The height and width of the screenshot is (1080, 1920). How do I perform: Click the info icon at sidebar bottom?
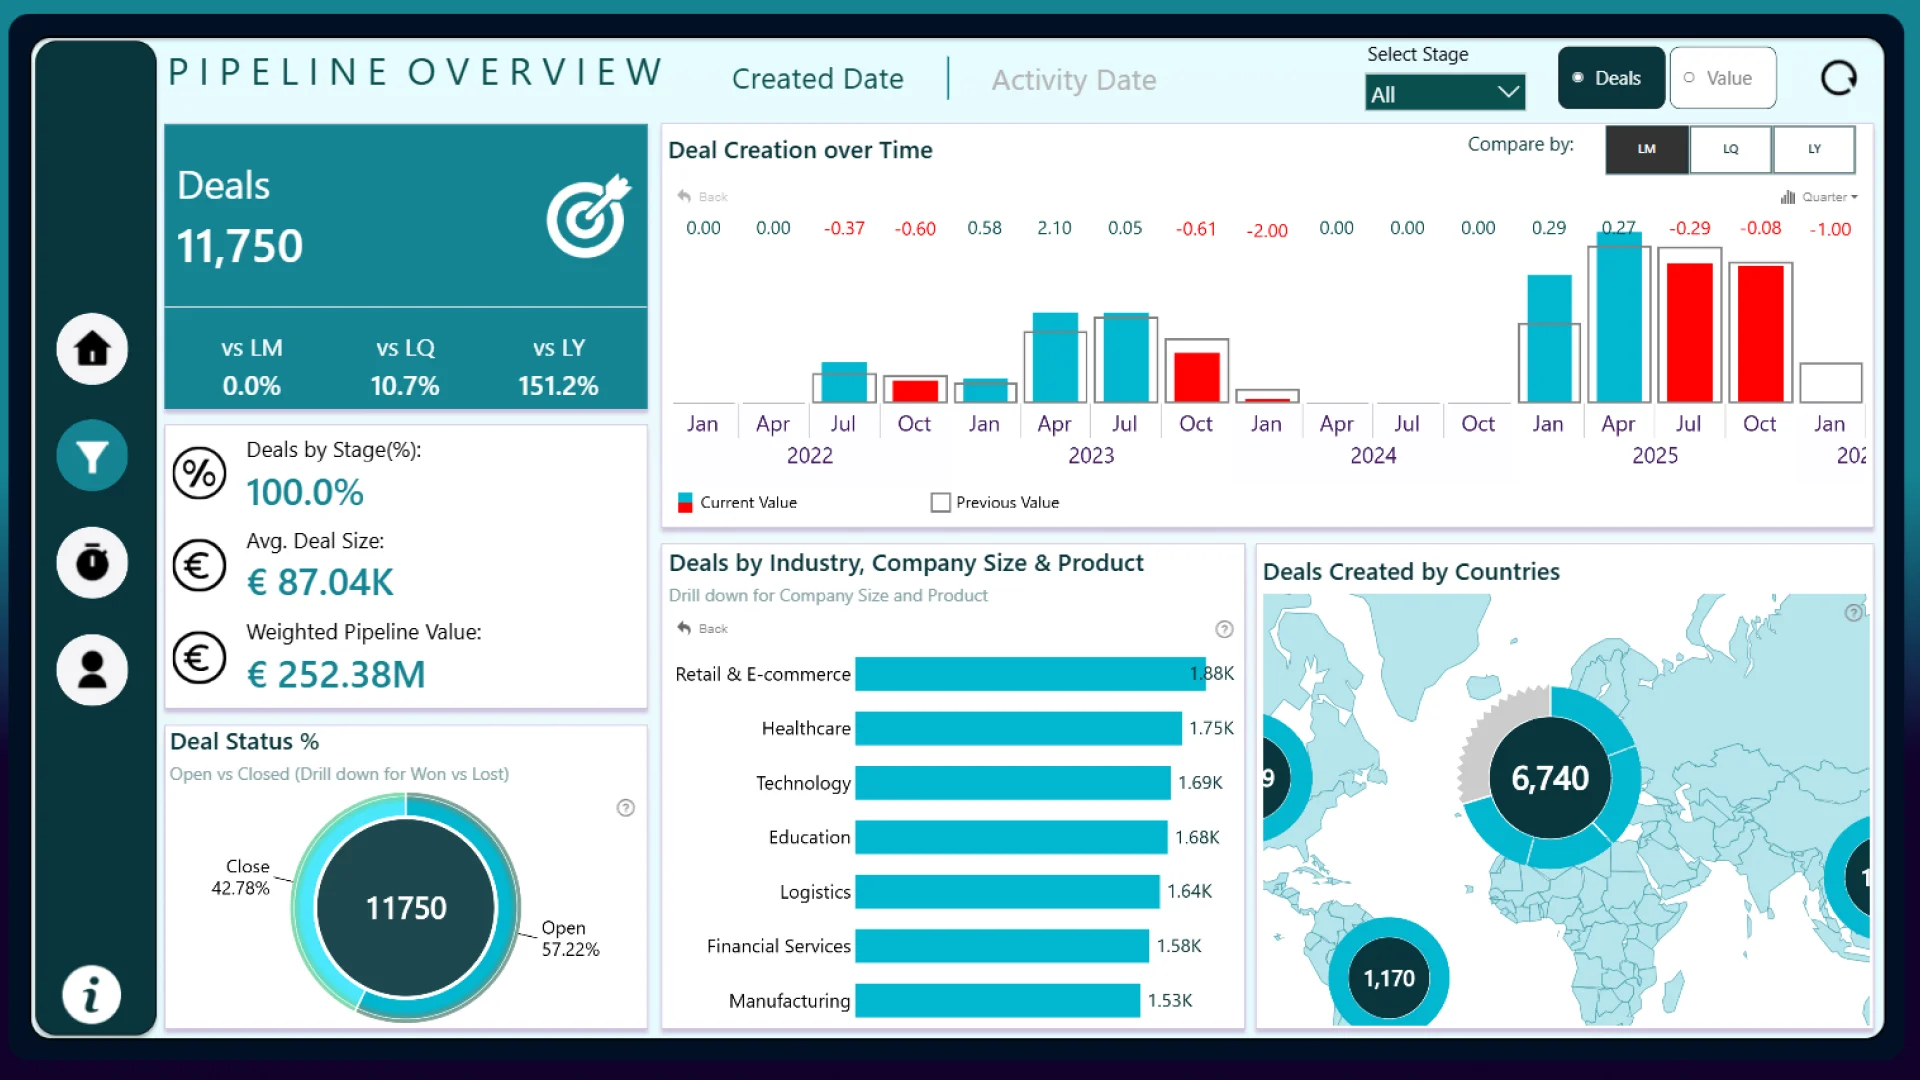pos(92,995)
